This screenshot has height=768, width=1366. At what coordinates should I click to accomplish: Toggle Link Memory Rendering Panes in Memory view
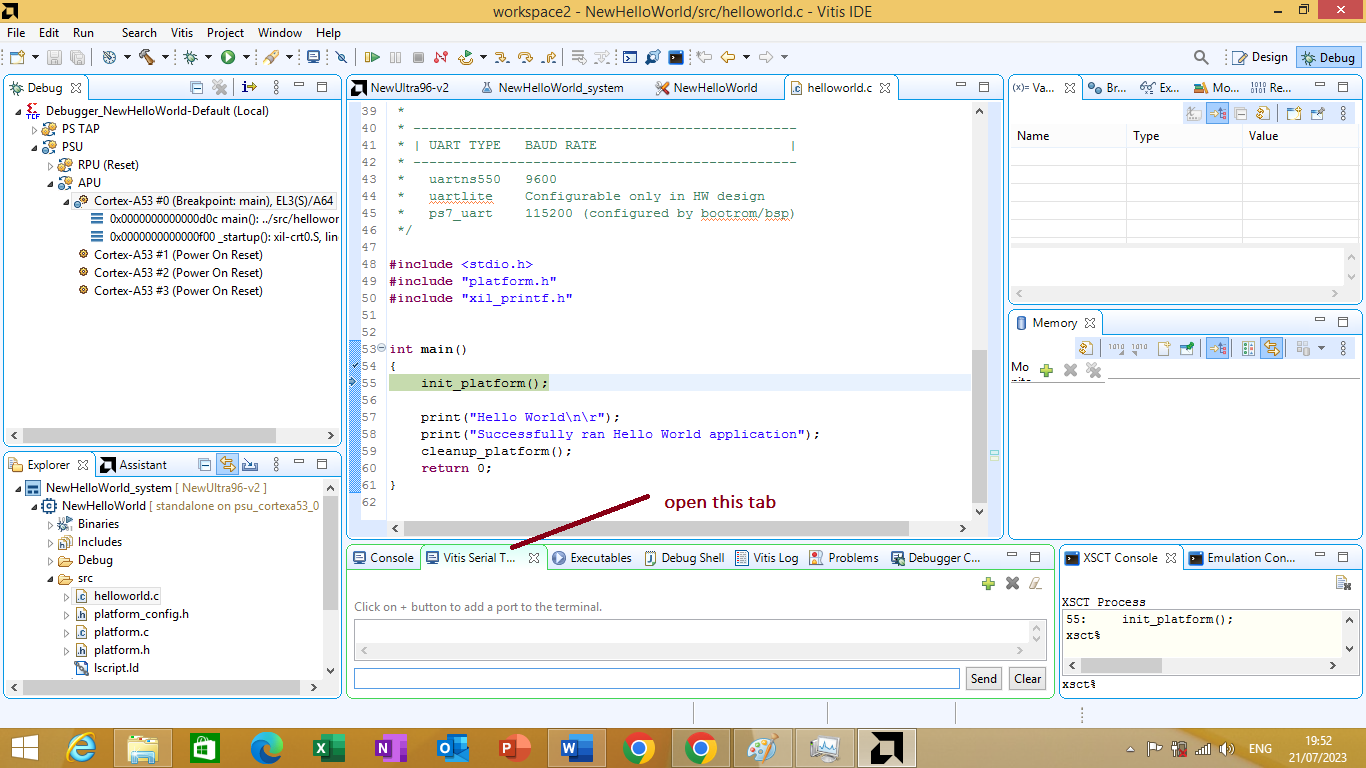click(x=1271, y=348)
